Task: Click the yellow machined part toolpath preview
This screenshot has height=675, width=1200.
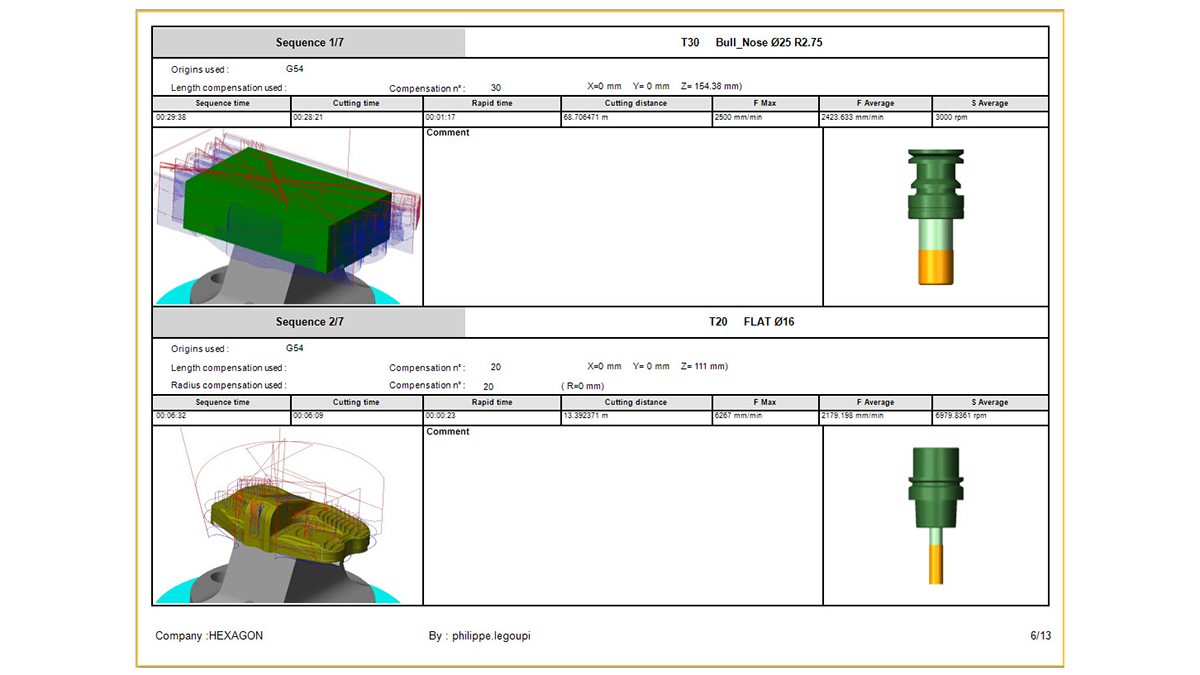Action: tap(287, 515)
